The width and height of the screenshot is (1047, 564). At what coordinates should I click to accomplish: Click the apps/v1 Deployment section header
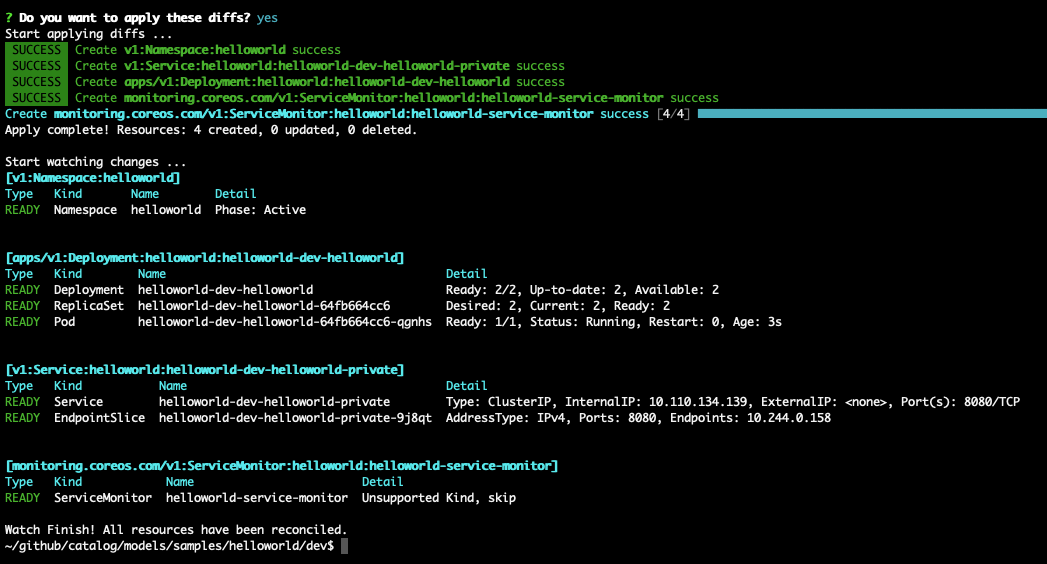pos(204,258)
